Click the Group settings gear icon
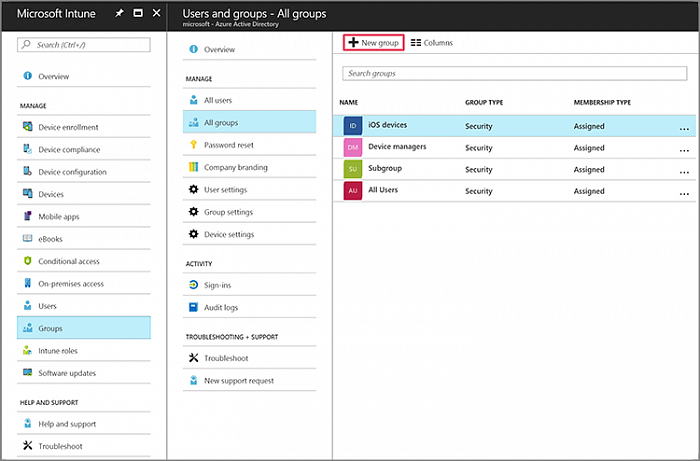Viewport: 700px width, 461px height. pos(194,212)
